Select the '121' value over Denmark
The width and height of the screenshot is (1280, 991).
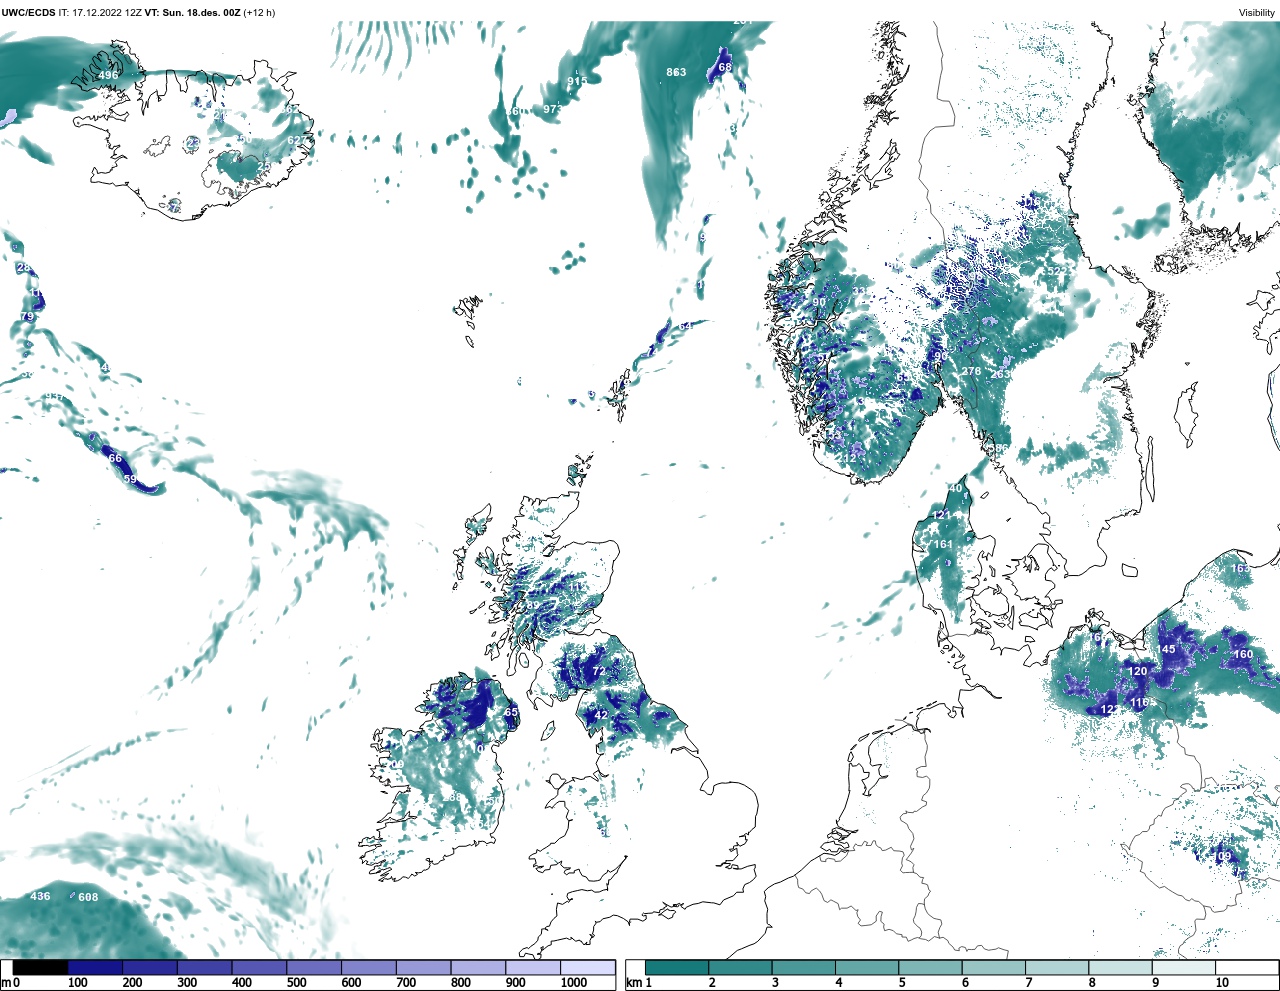pos(941,515)
